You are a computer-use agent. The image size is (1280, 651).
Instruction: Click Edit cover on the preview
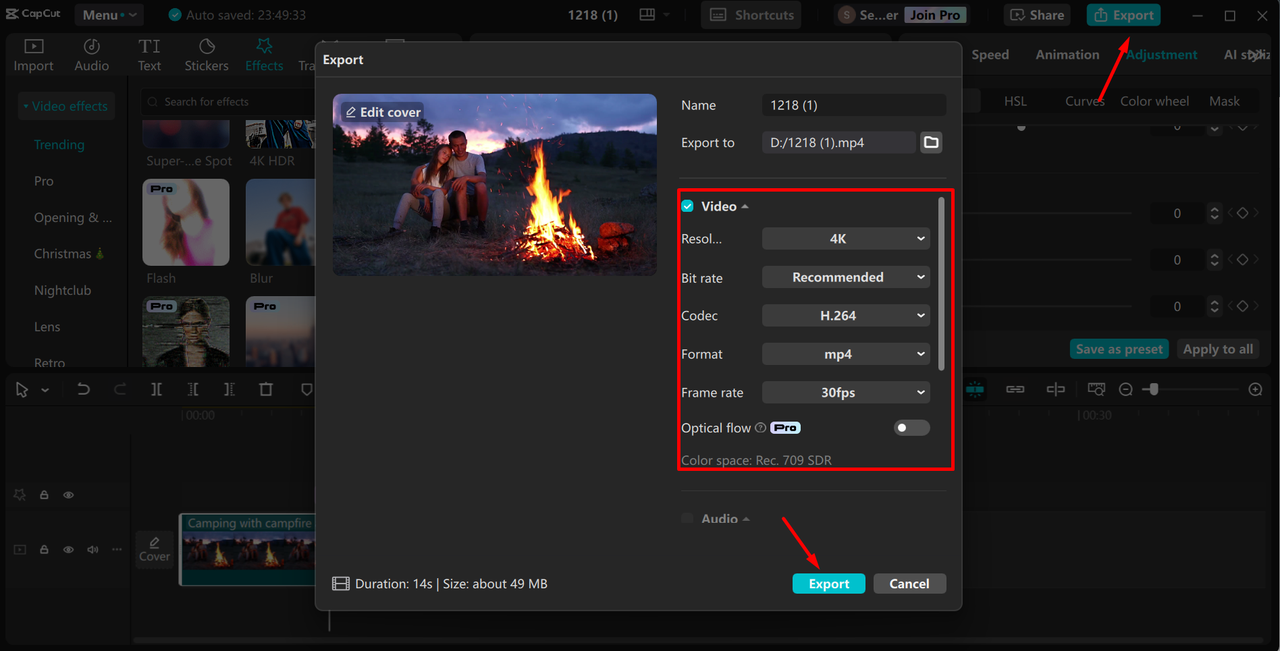[382, 112]
